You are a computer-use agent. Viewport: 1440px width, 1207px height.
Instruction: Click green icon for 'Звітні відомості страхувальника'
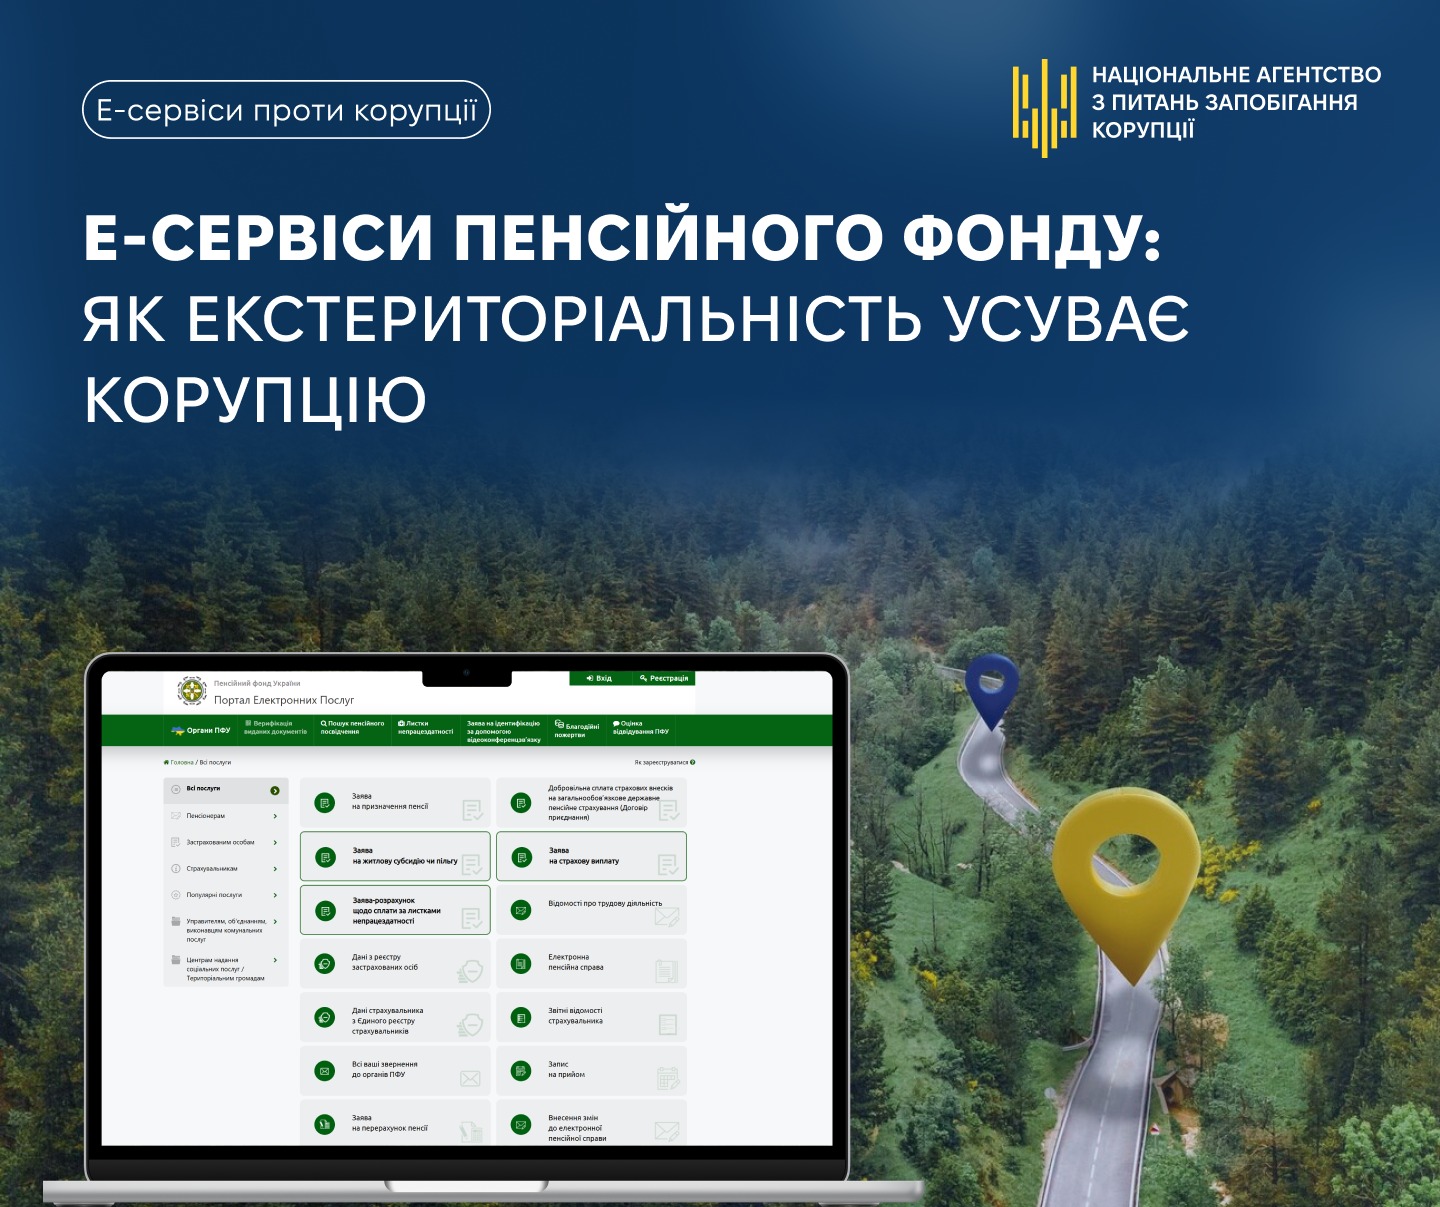pos(521,1017)
